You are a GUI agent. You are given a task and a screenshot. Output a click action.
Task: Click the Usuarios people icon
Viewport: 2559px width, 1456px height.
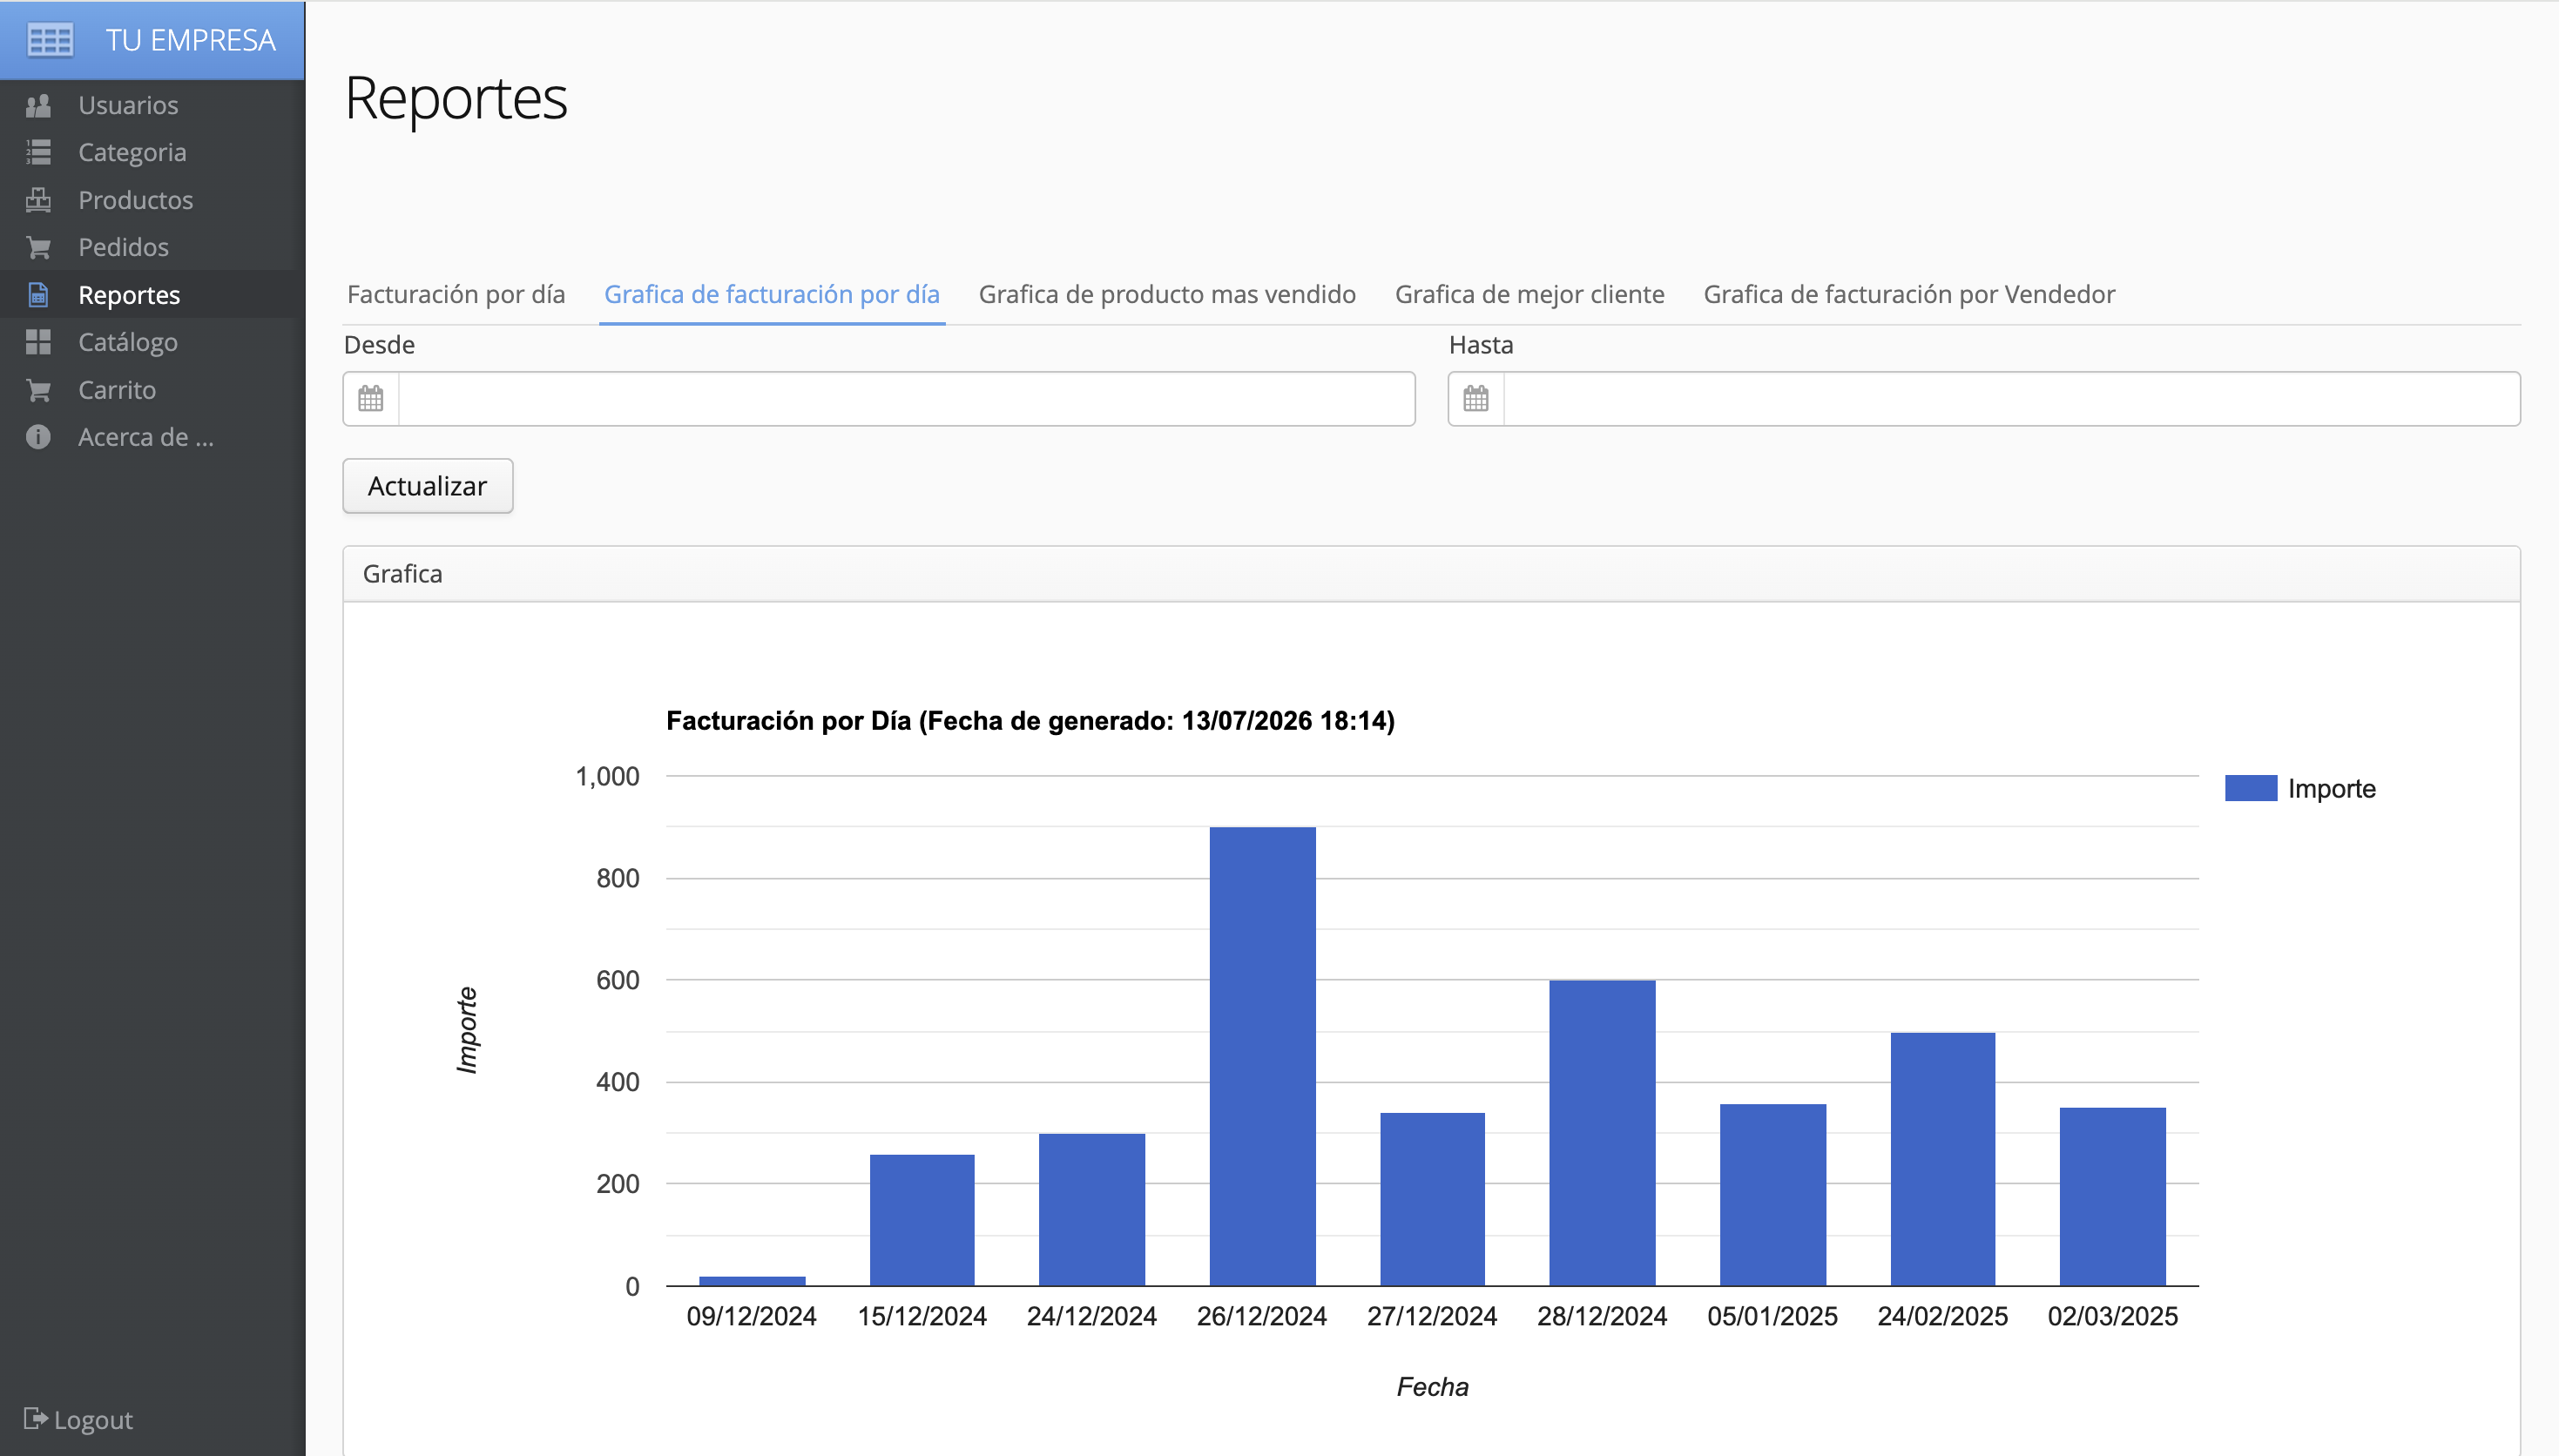(x=38, y=105)
